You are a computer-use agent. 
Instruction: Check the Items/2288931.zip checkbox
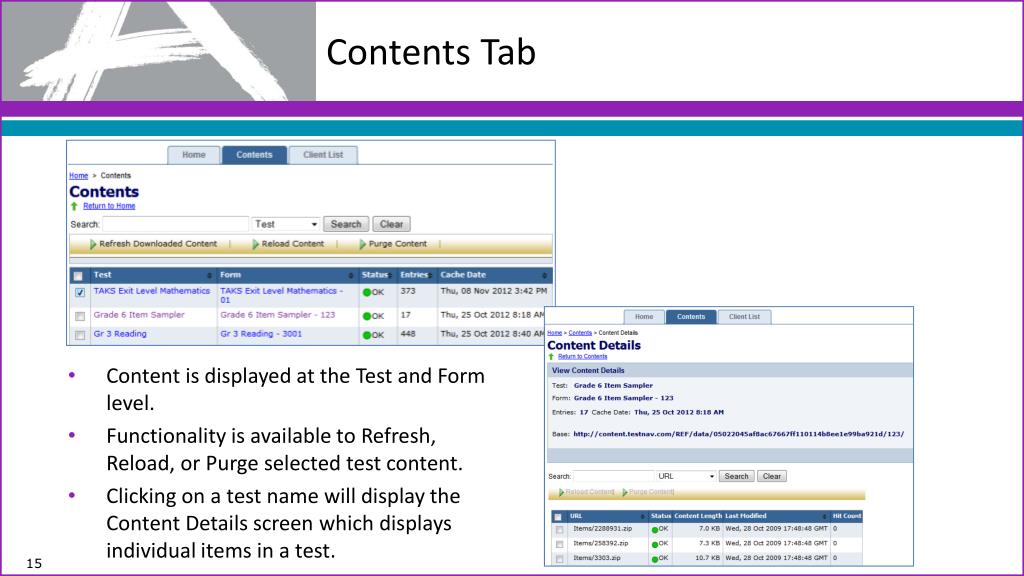point(560,530)
